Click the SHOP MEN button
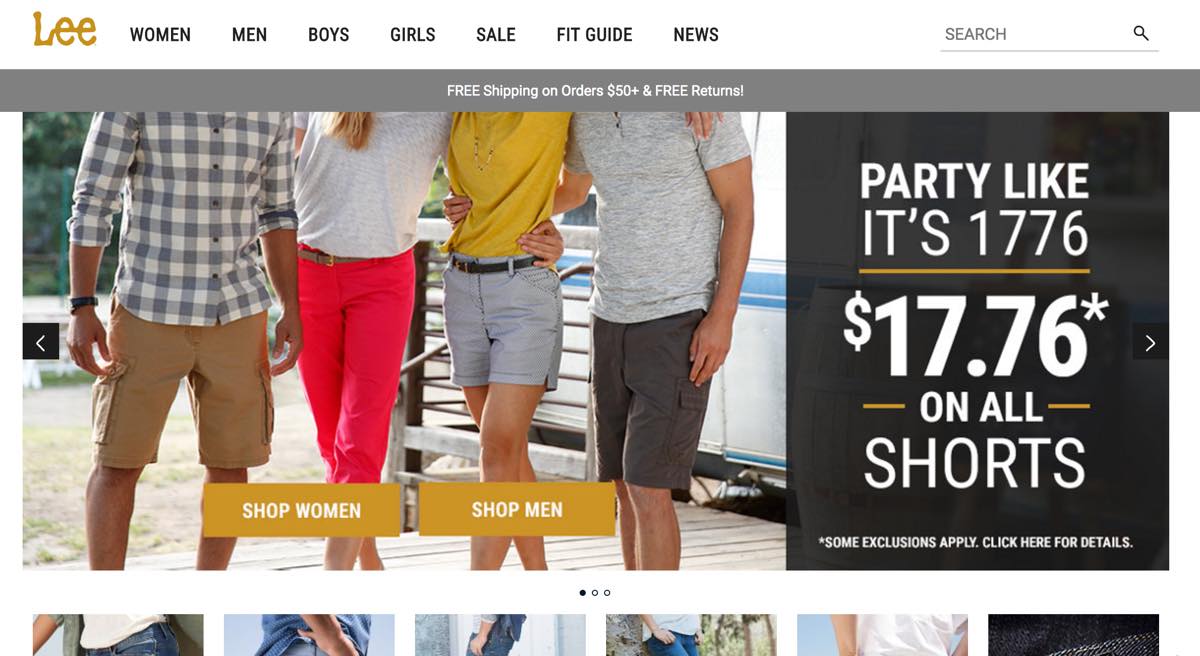Viewport: 1200px width, 656px height. coord(517,509)
